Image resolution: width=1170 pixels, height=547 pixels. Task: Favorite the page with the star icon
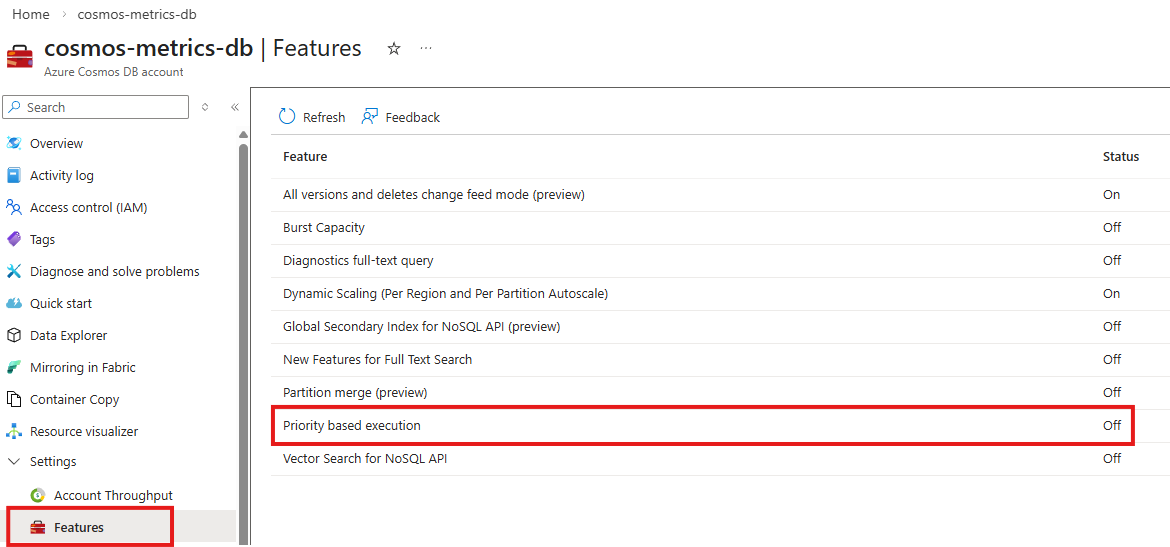pos(394,49)
